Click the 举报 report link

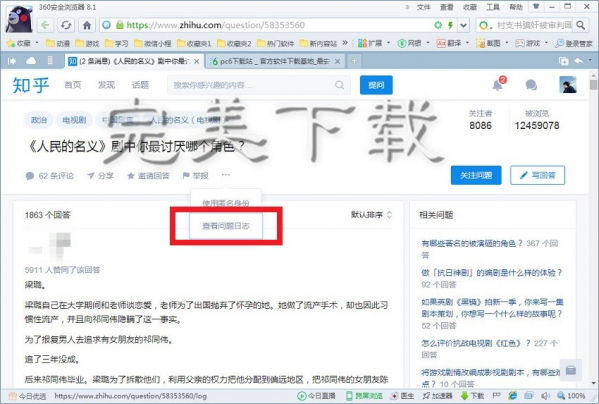tap(196, 176)
